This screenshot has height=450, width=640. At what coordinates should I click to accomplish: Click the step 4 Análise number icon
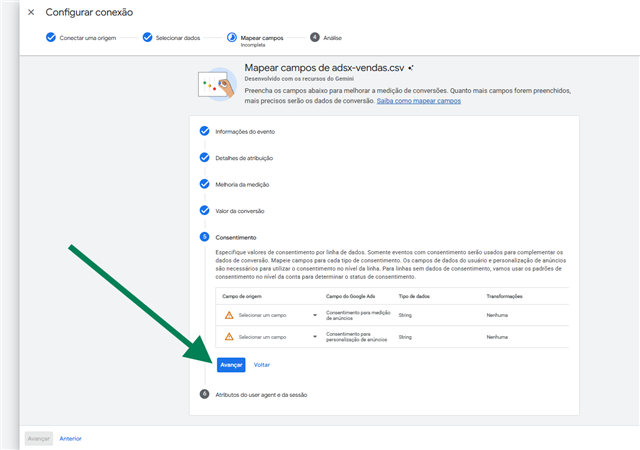[x=315, y=38]
